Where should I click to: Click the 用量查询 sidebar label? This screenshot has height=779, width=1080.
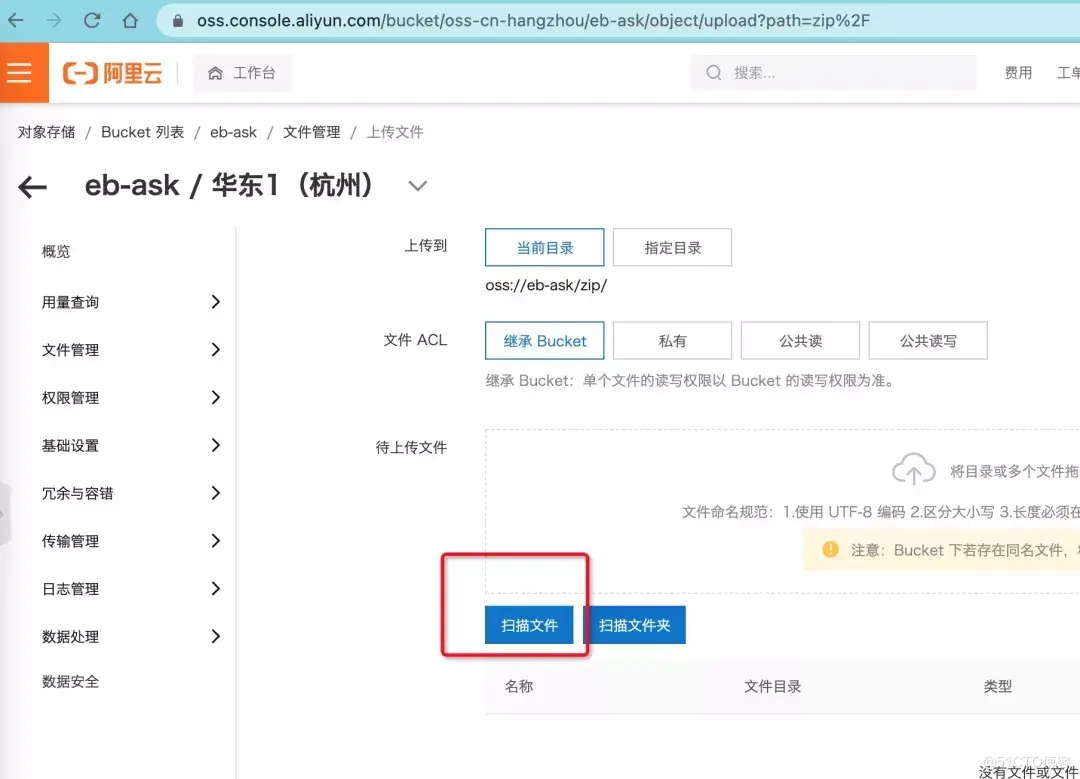(70, 302)
